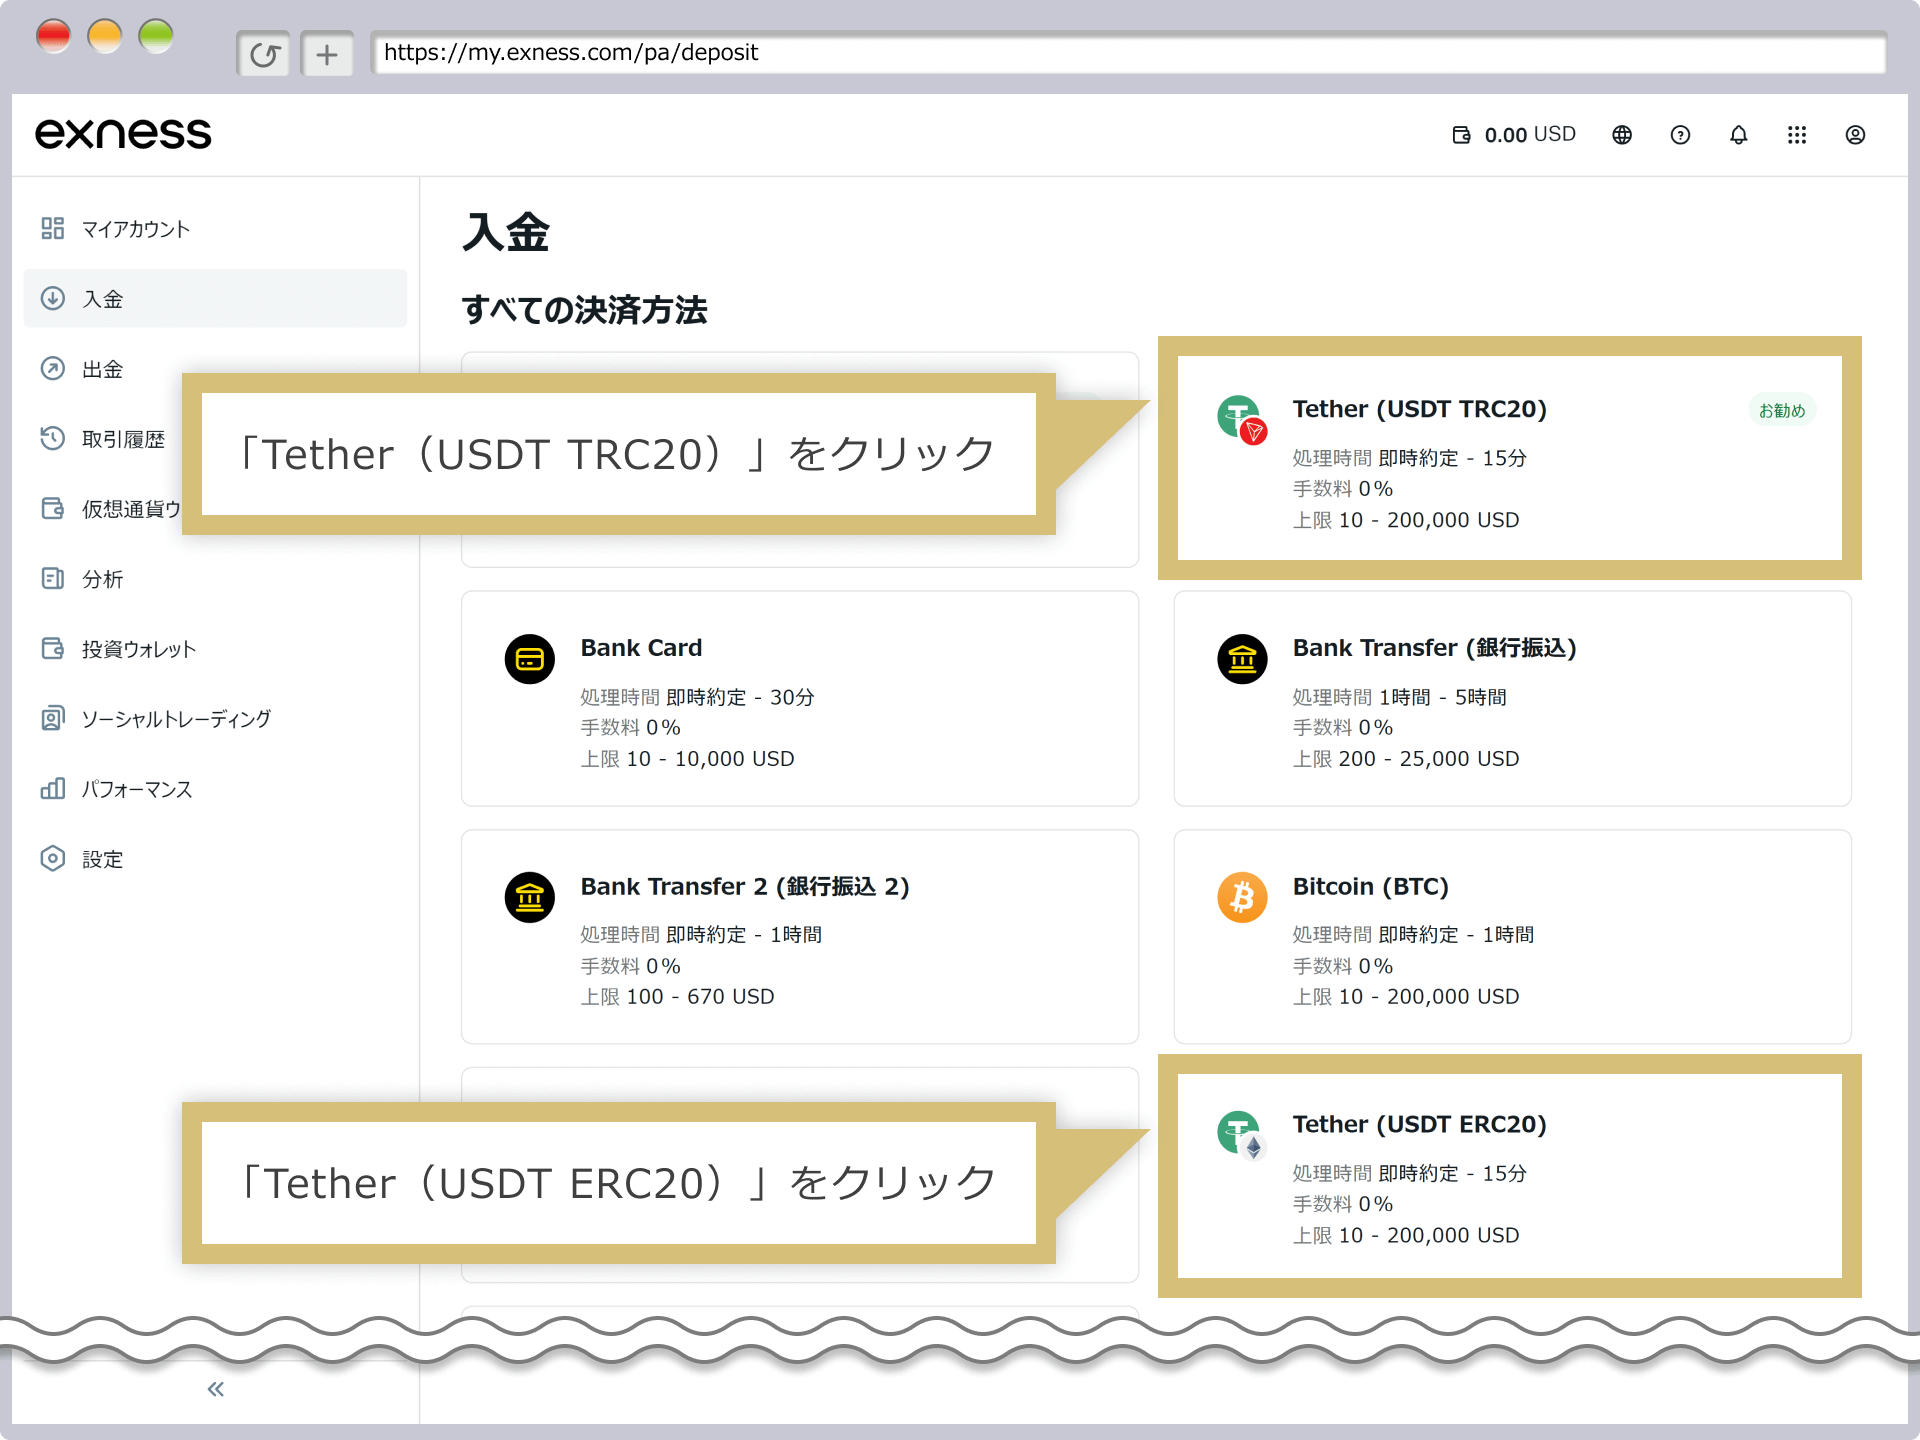Image resolution: width=1920 pixels, height=1440 pixels.
Task: Open the wallet balance 0.00 USD
Action: 1514,135
